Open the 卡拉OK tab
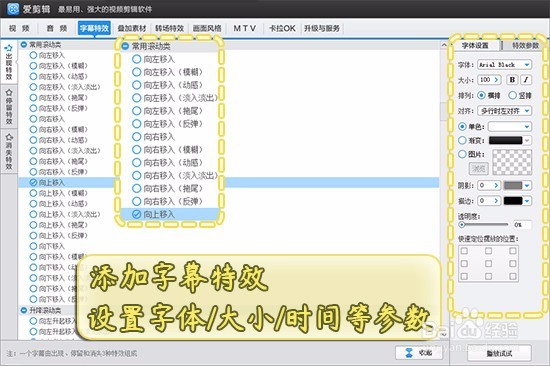The image size is (550, 366). coord(282,28)
